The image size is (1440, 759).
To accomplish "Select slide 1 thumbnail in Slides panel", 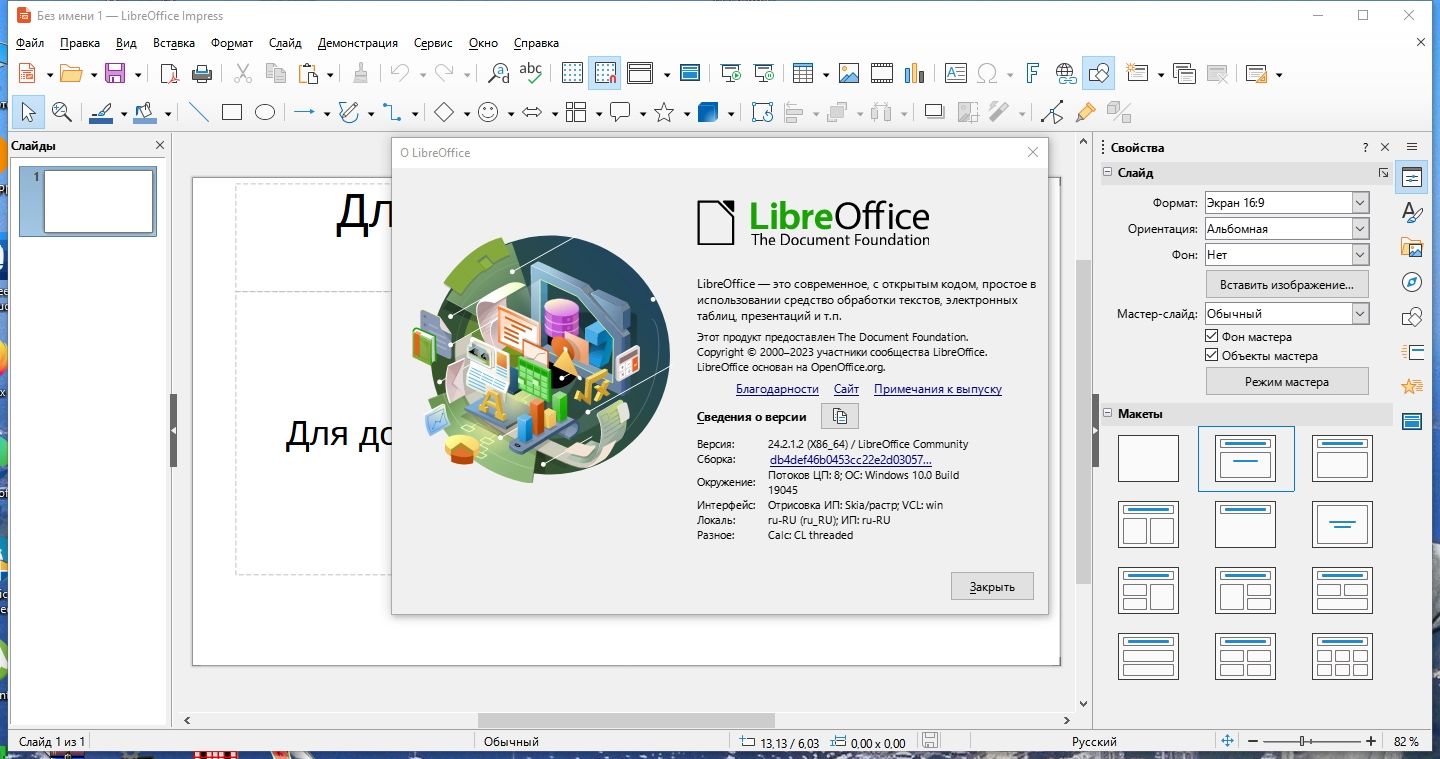I will click(x=87, y=201).
